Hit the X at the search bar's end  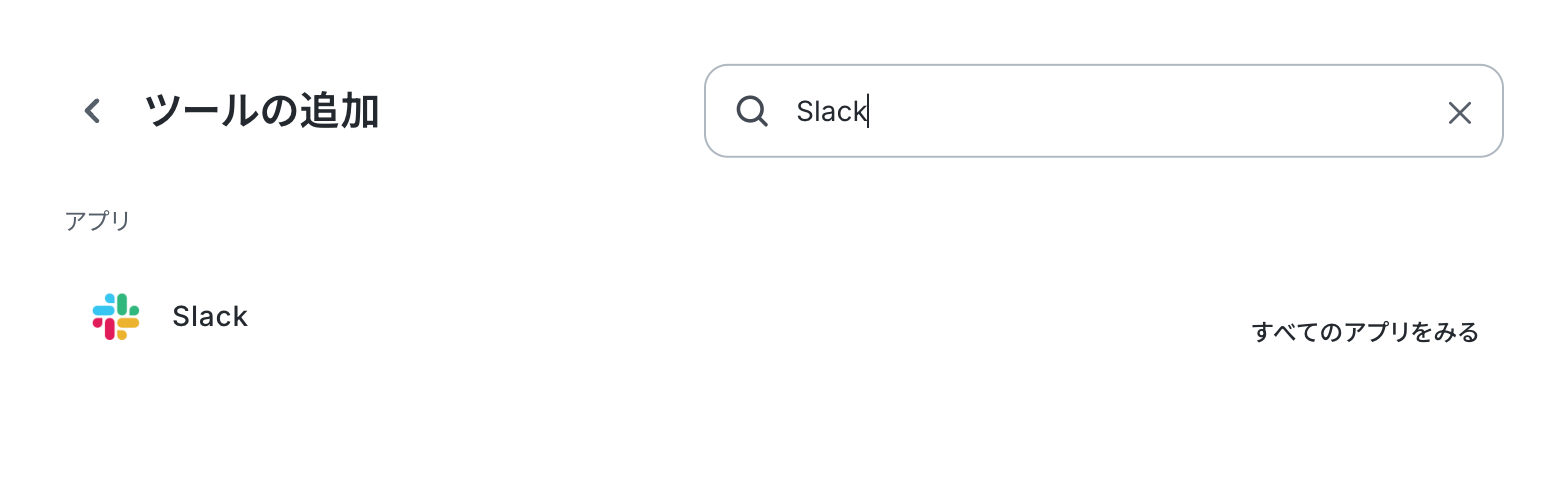(1460, 113)
